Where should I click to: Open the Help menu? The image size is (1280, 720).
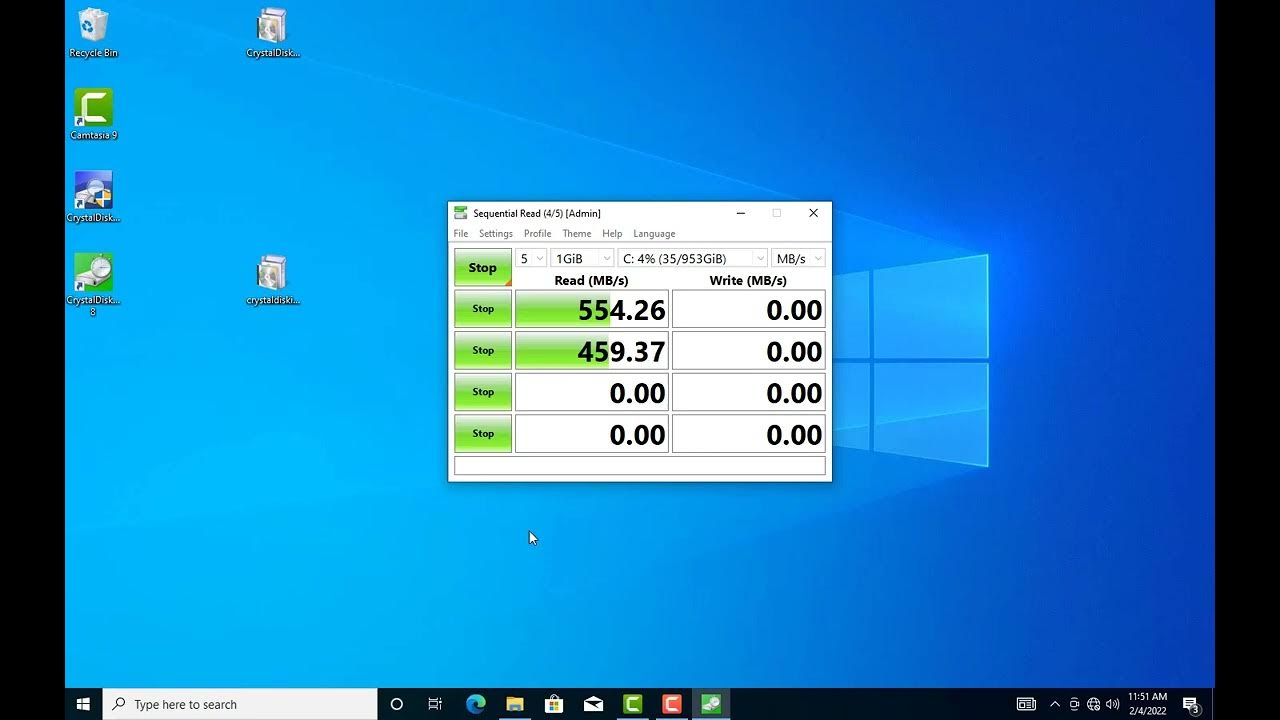[x=612, y=233]
